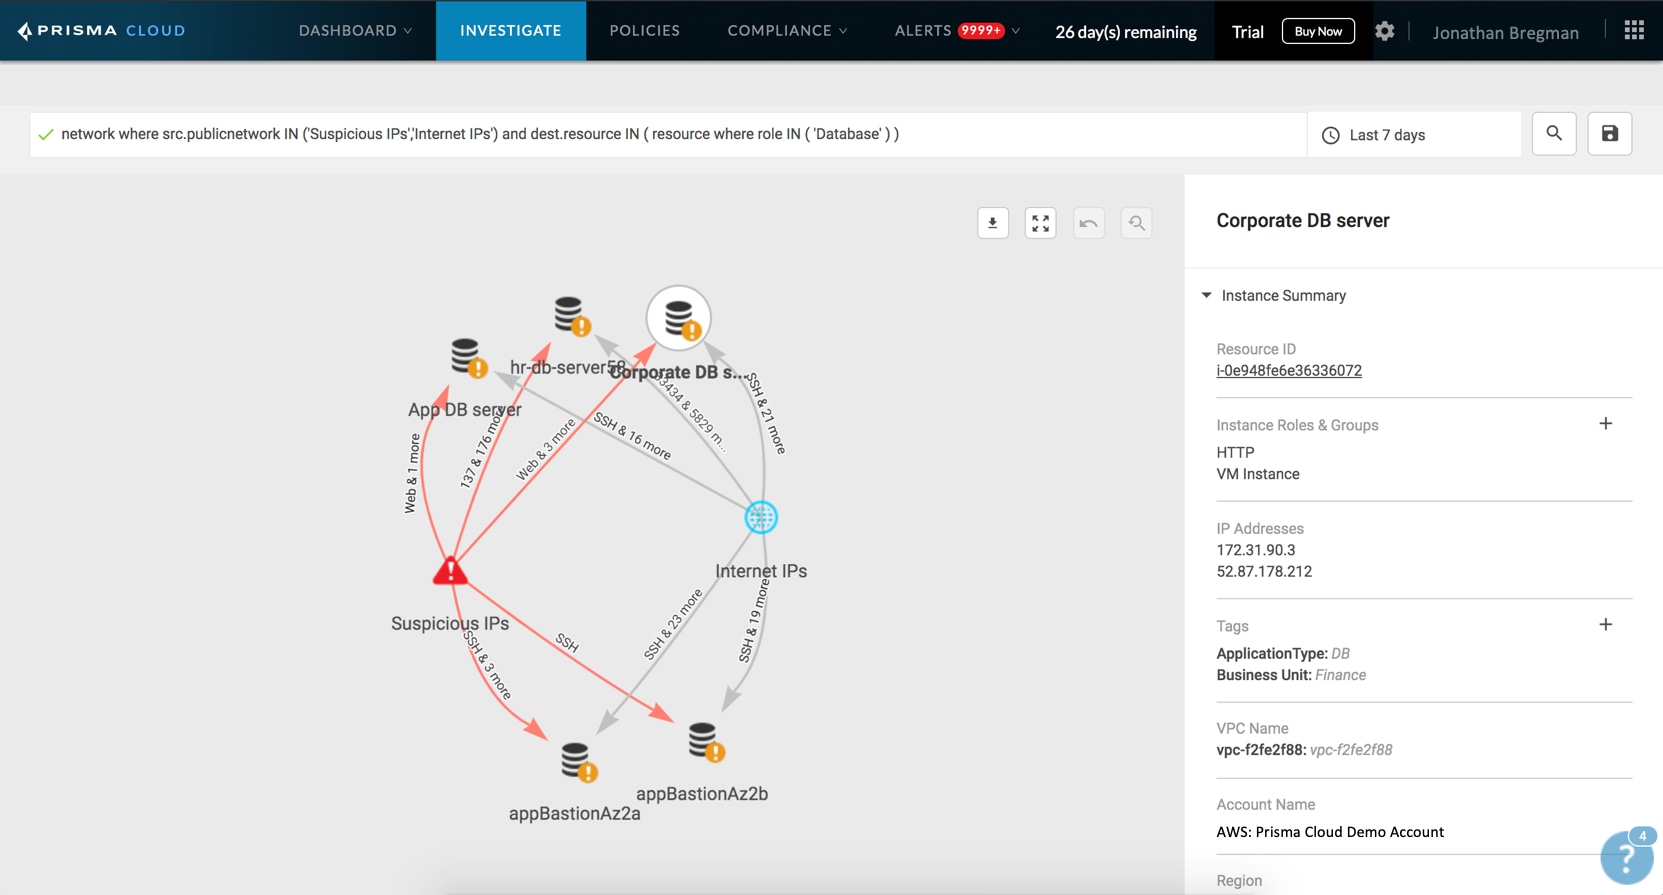This screenshot has height=895, width=1663.
Task: Run the query with search button
Action: click(x=1553, y=134)
